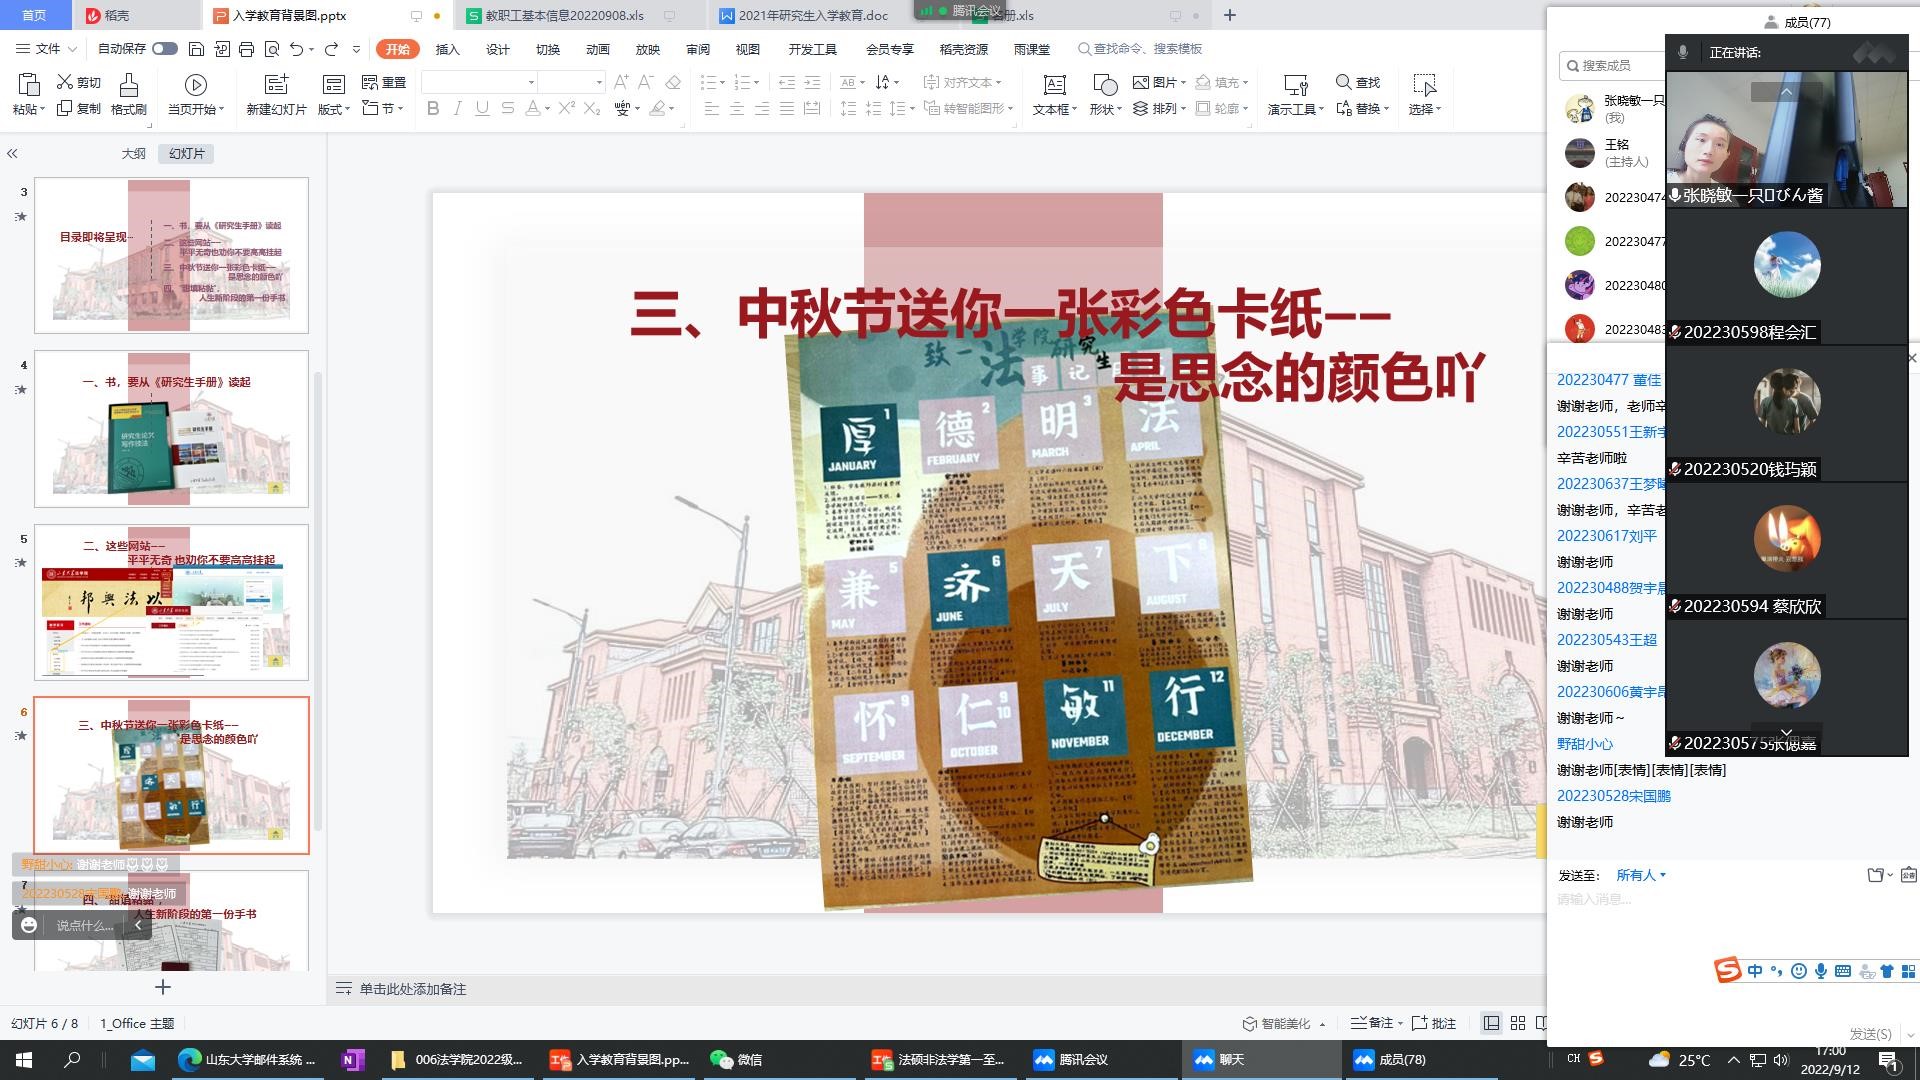This screenshot has width=1920, height=1080.
Task: Open the Shapes (形状) tool
Action: click(1104, 86)
